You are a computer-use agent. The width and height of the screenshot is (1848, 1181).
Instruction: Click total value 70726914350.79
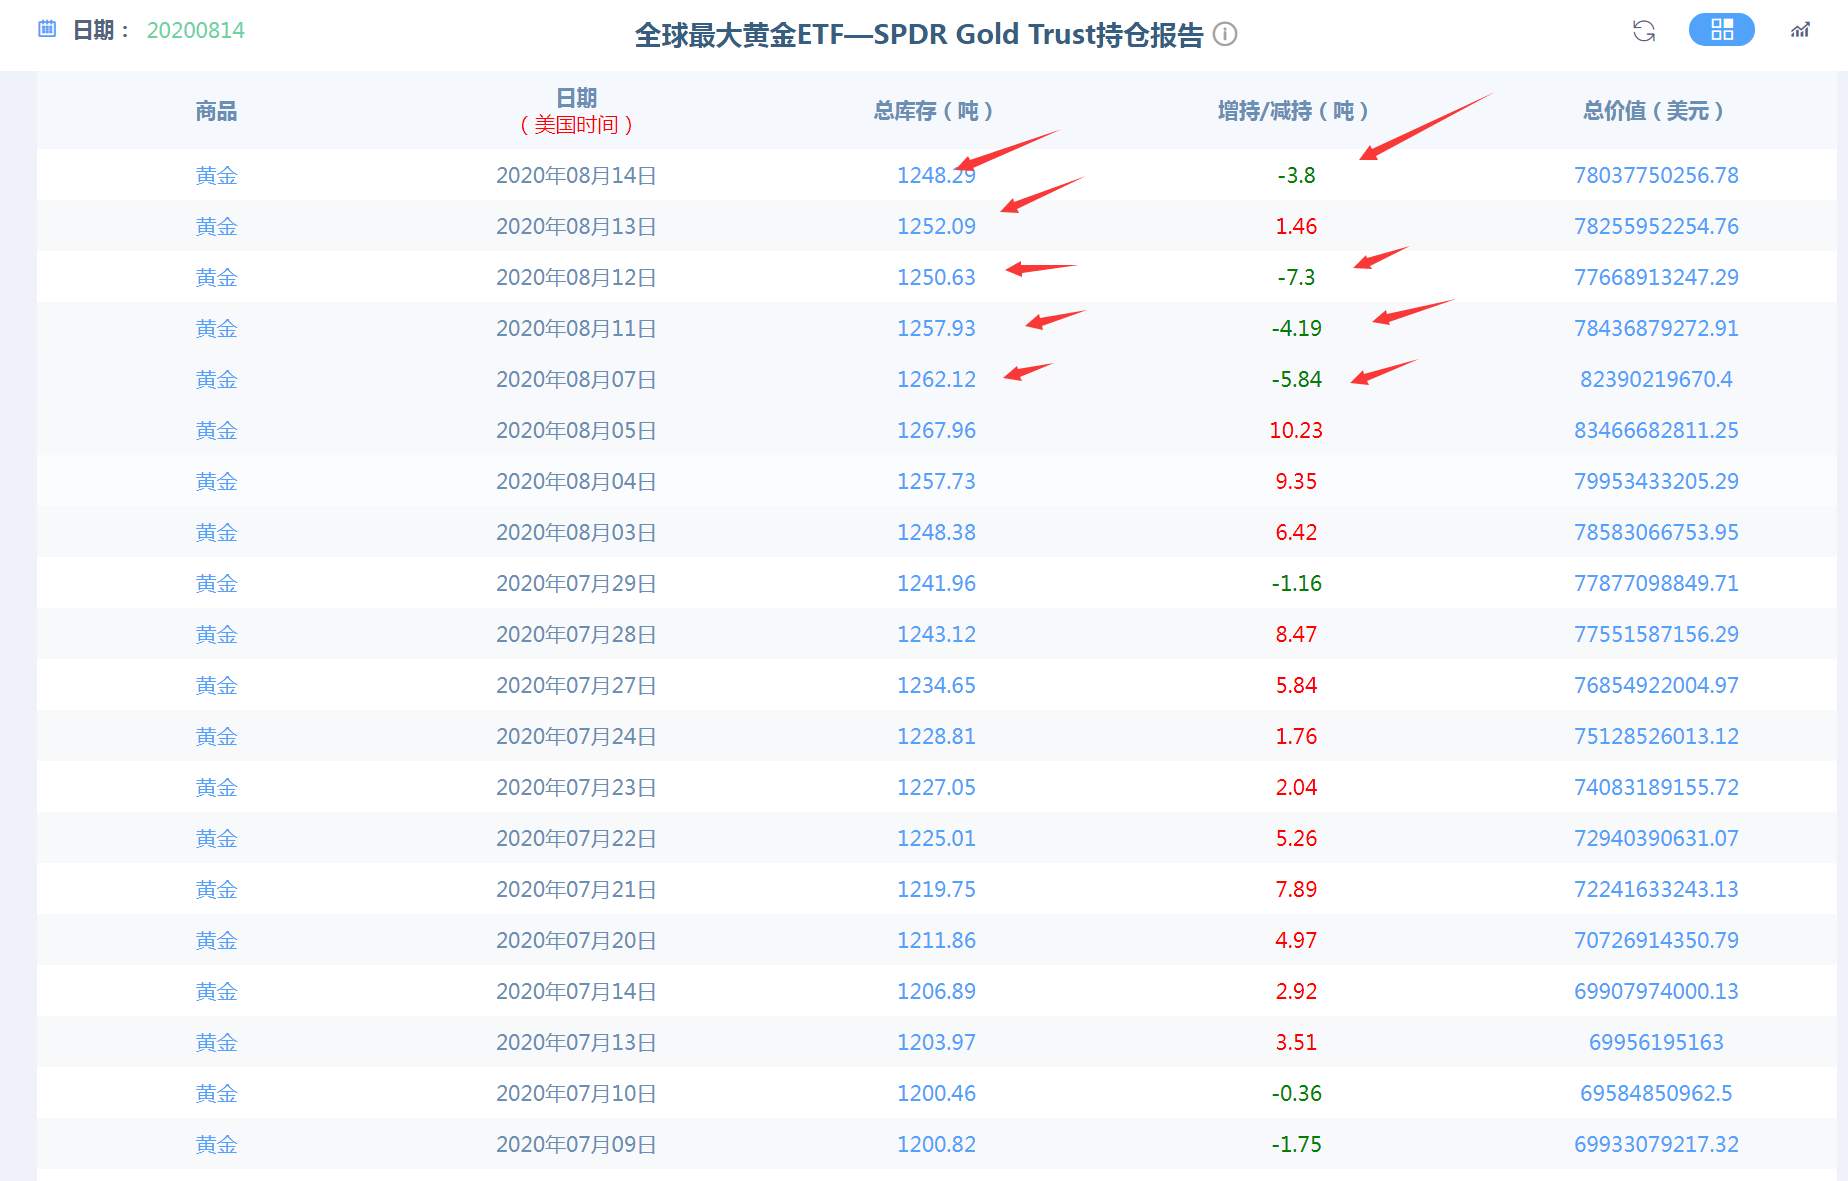1656,941
